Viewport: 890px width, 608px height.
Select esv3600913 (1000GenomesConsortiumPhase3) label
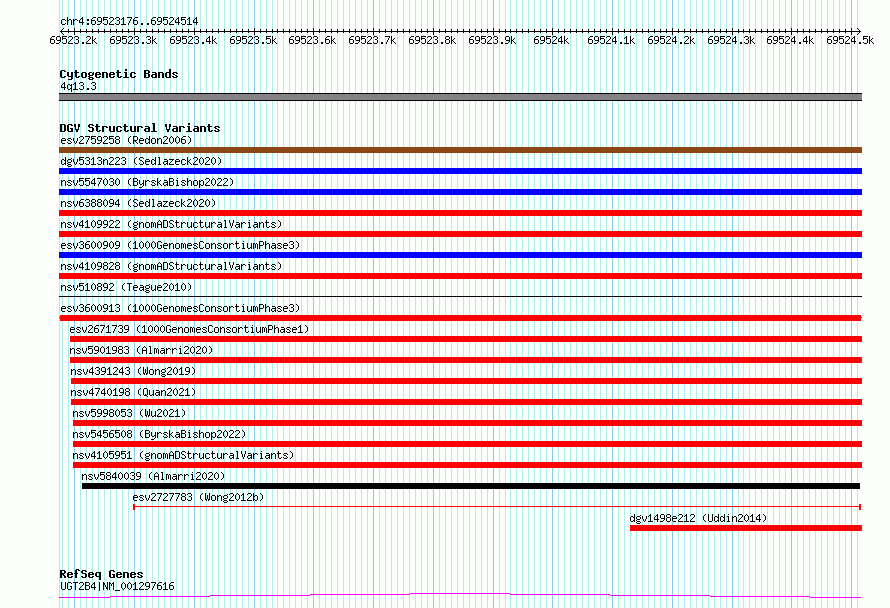[x=180, y=308]
